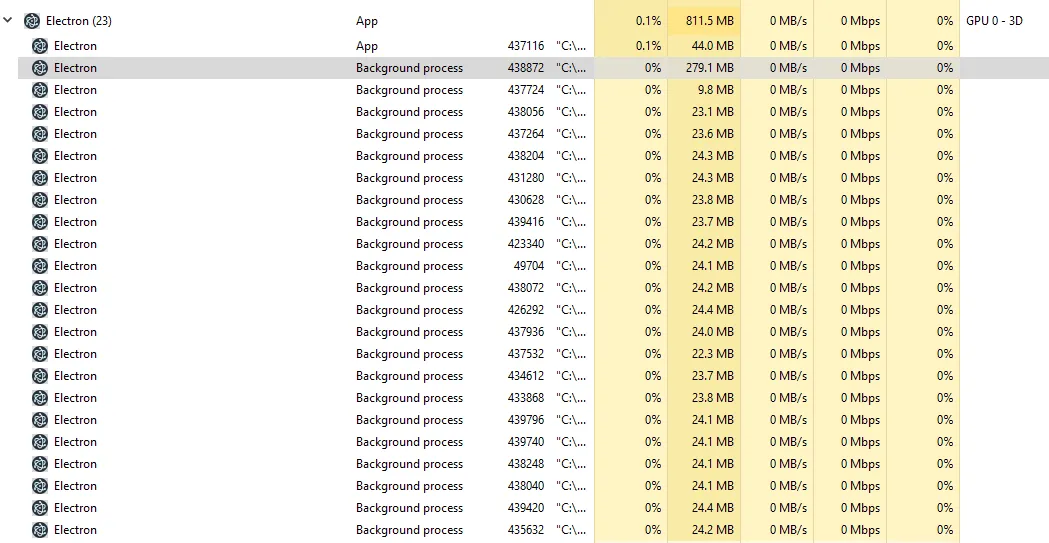Click Electron icon beside PID 434612
This screenshot has height=543, width=1049.
(x=40, y=376)
